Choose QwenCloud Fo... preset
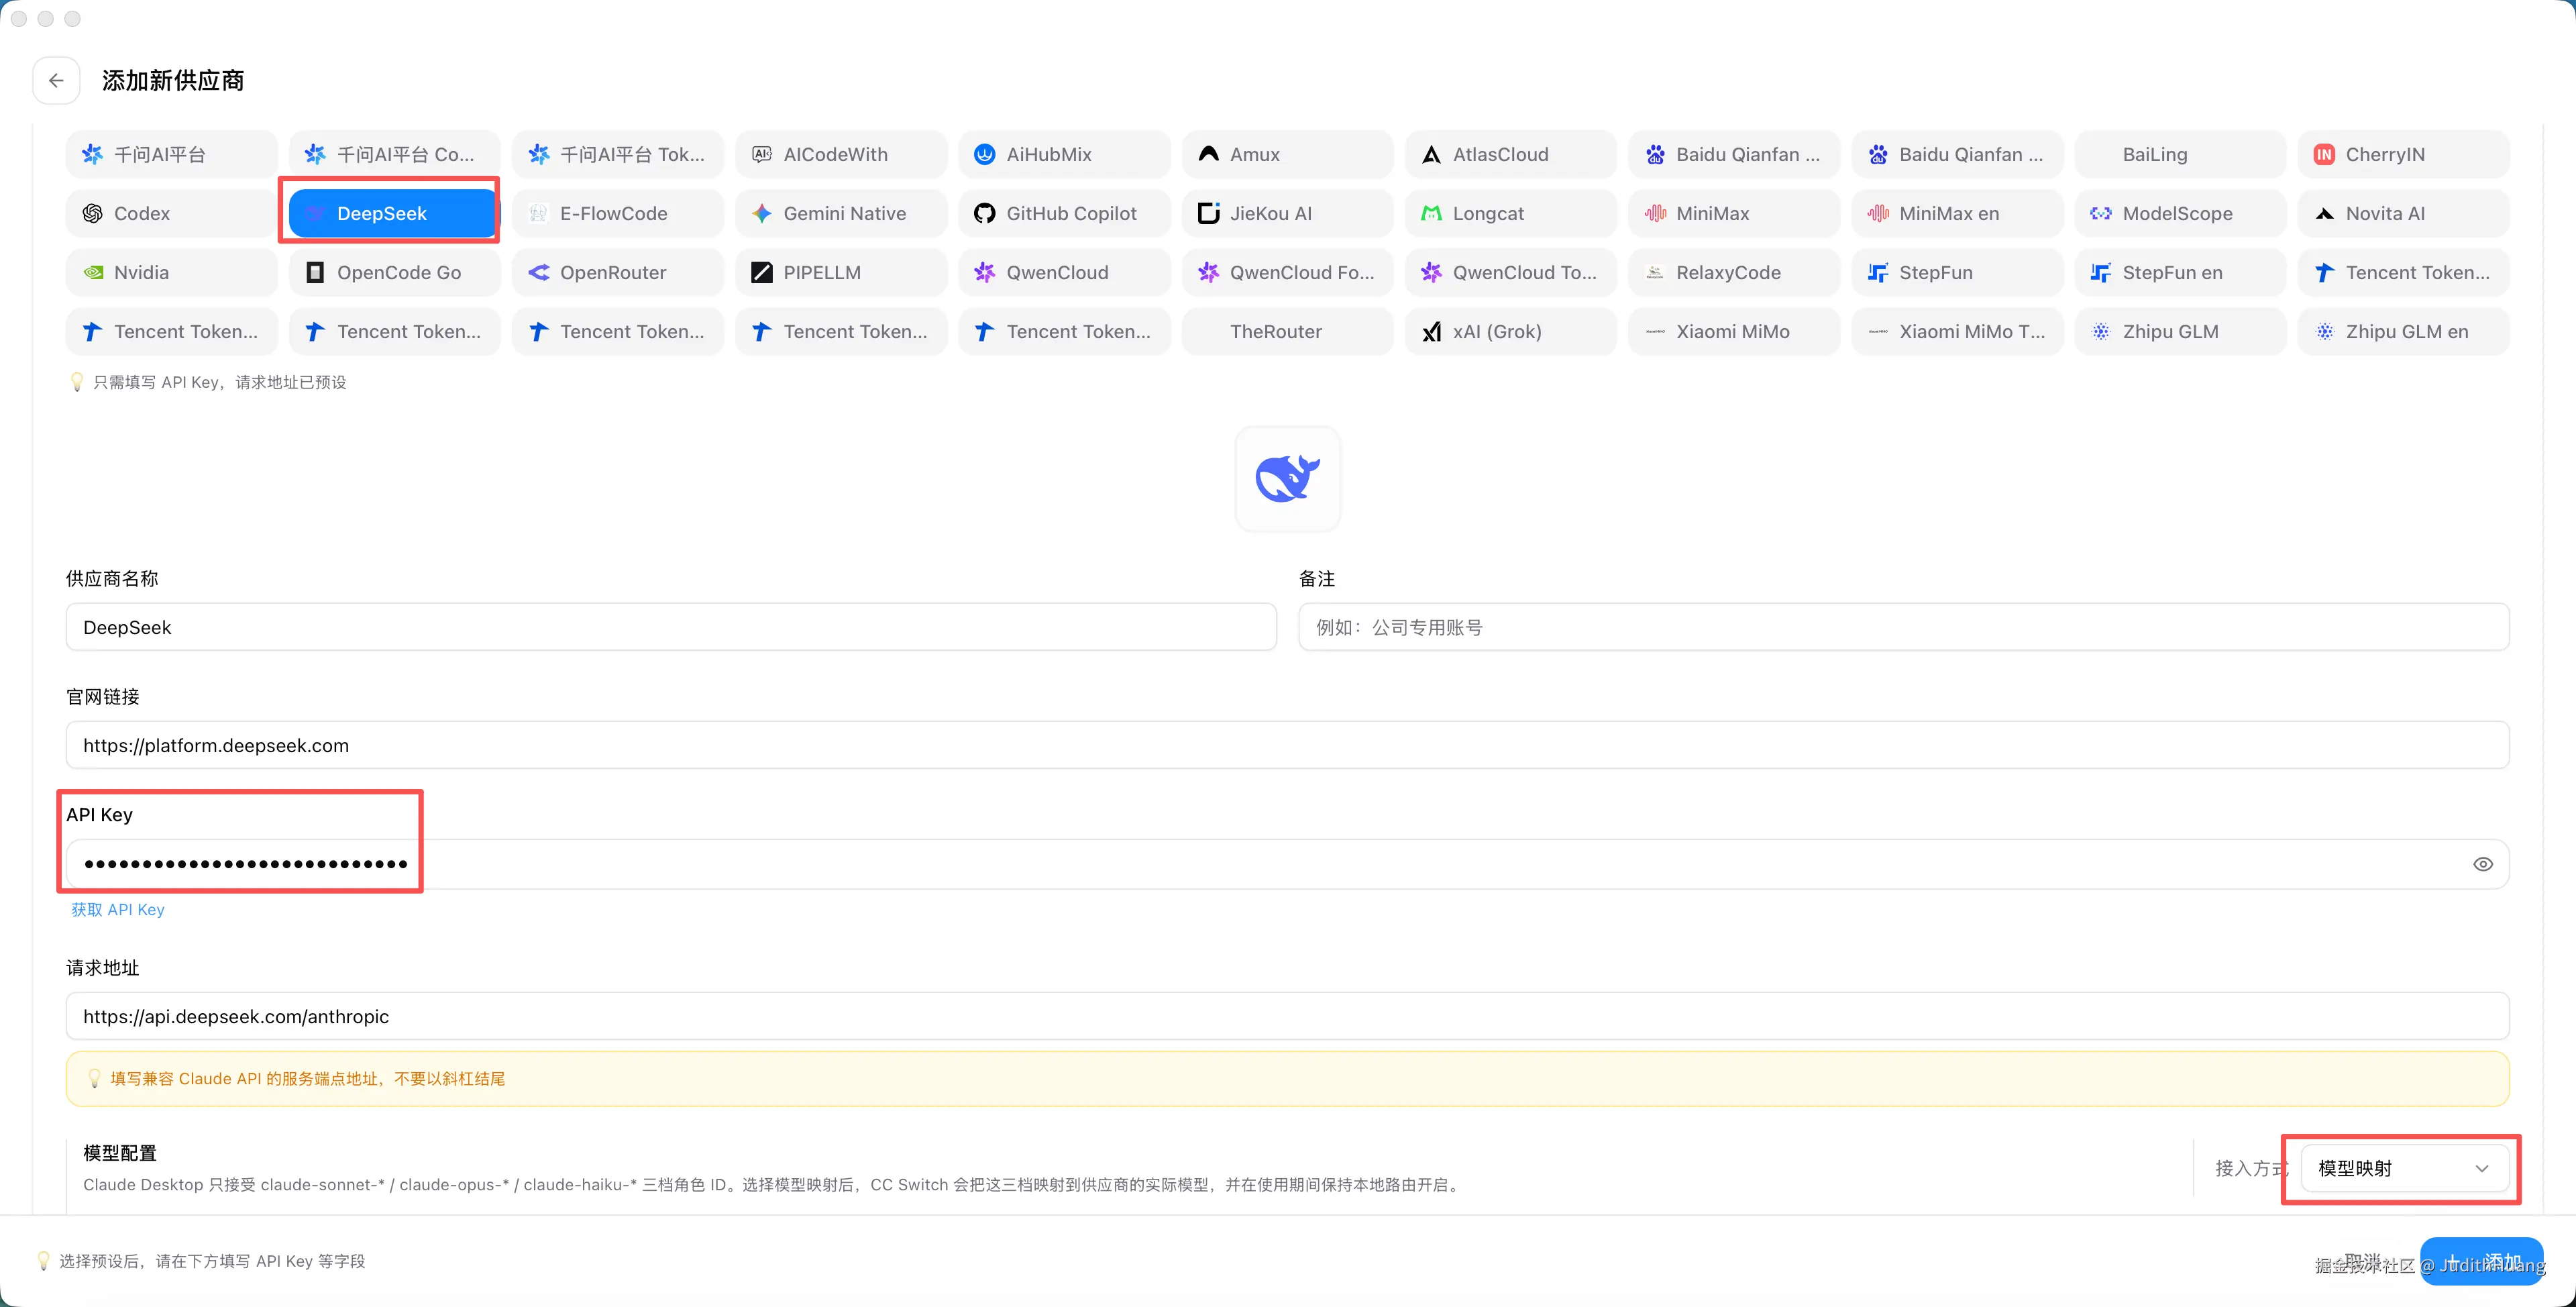 (1288, 272)
